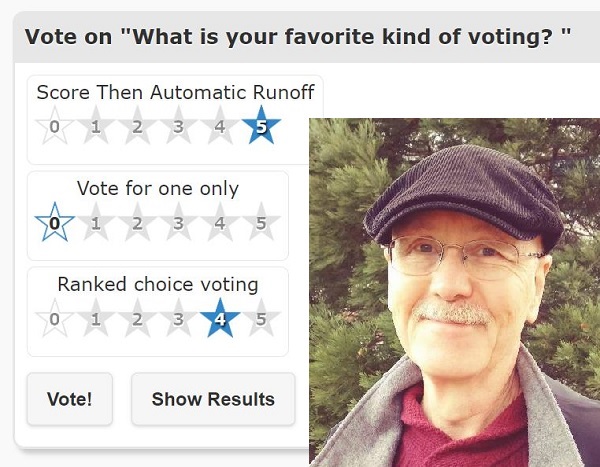The width and height of the screenshot is (600, 467).
Task: Select star 0 for Score Then Automatic Runoff
Action: (x=54, y=126)
